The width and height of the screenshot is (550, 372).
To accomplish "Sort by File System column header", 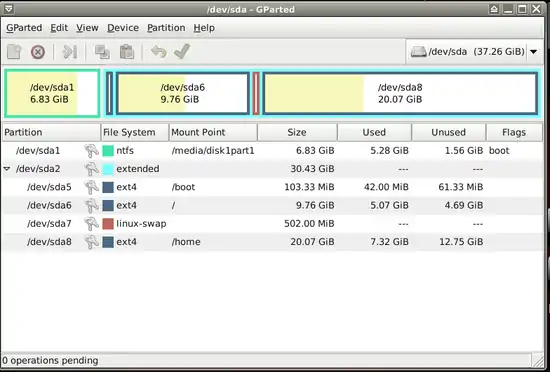I will point(135,133).
